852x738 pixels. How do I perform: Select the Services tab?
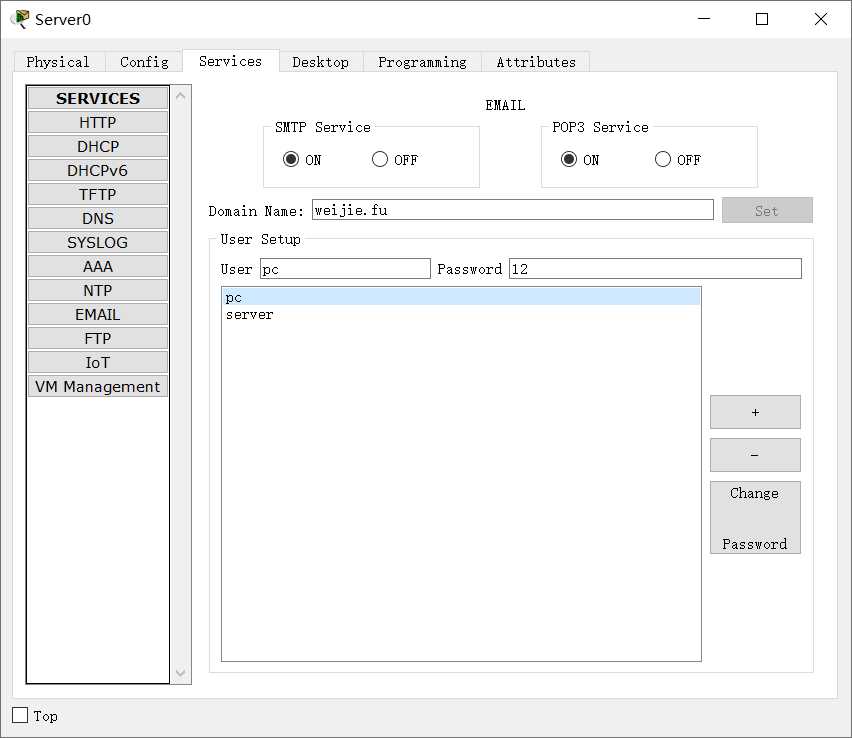pos(230,61)
